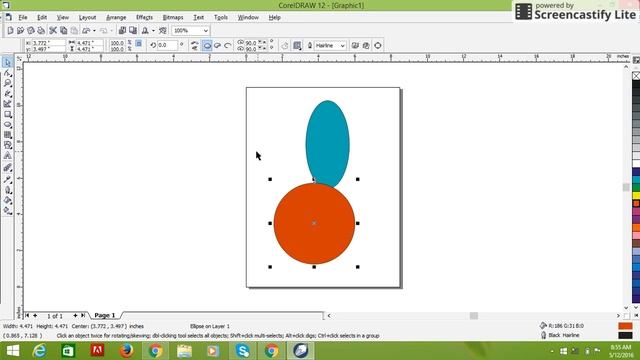Image resolution: width=640 pixels, height=360 pixels.
Task: Switch to the Page 1 tab
Action: click(x=105, y=316)
